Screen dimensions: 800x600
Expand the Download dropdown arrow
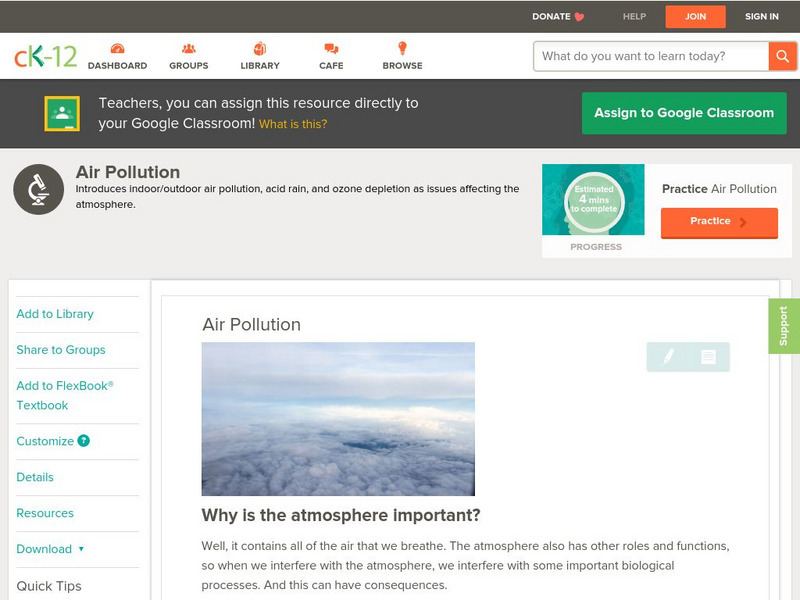click(x=81, y=549)
